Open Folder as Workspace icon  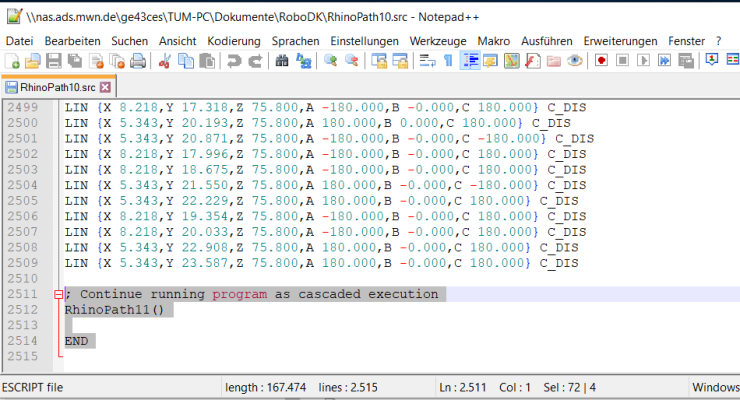[x=554, y=61]
